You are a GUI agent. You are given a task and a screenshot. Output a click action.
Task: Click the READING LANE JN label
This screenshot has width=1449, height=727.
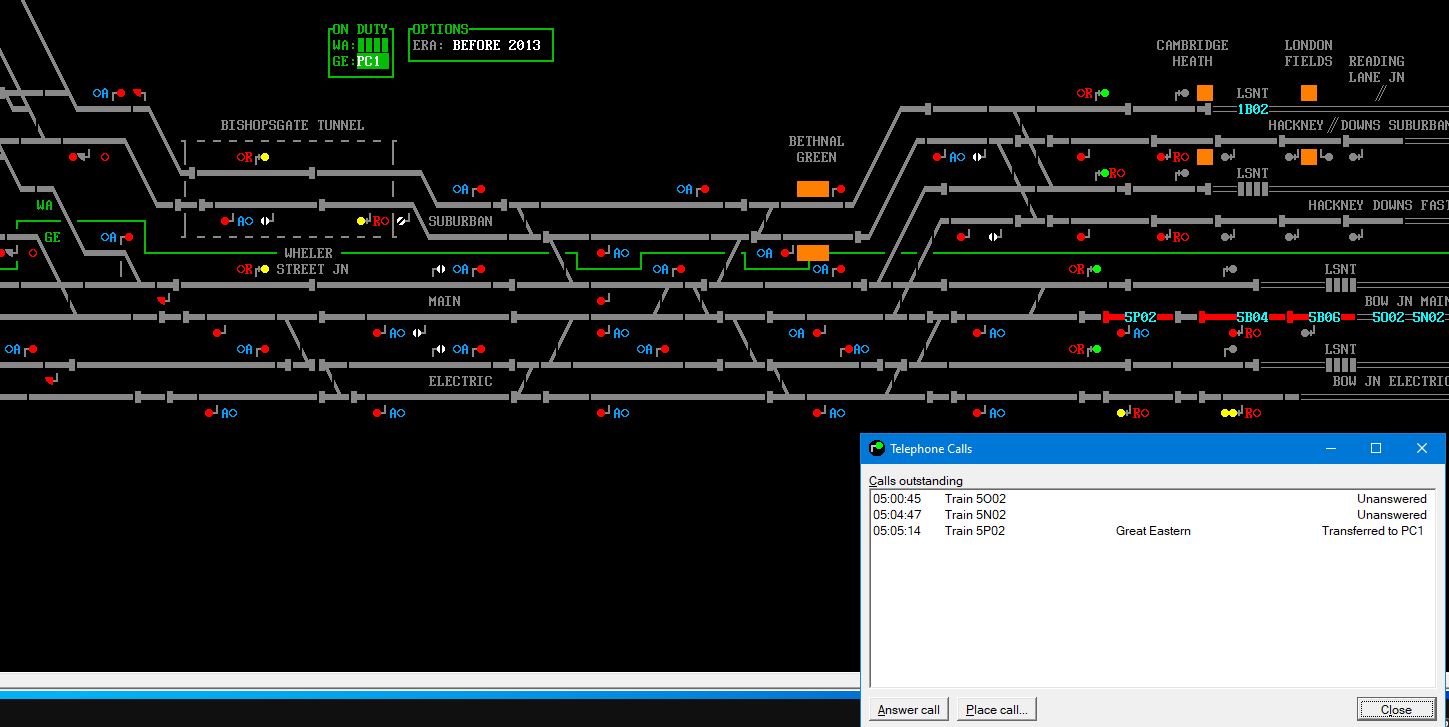1377,69
